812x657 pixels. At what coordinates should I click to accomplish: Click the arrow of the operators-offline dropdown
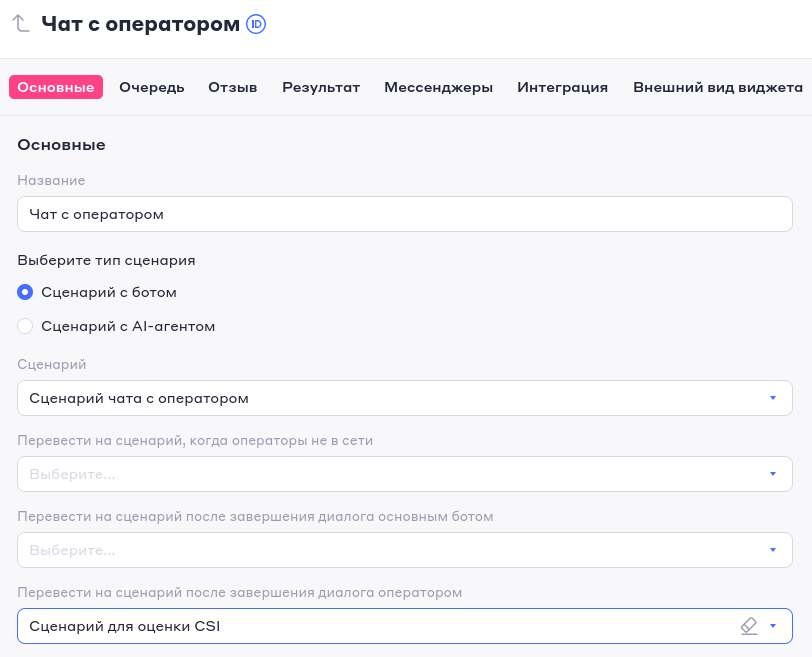[773, 474]
